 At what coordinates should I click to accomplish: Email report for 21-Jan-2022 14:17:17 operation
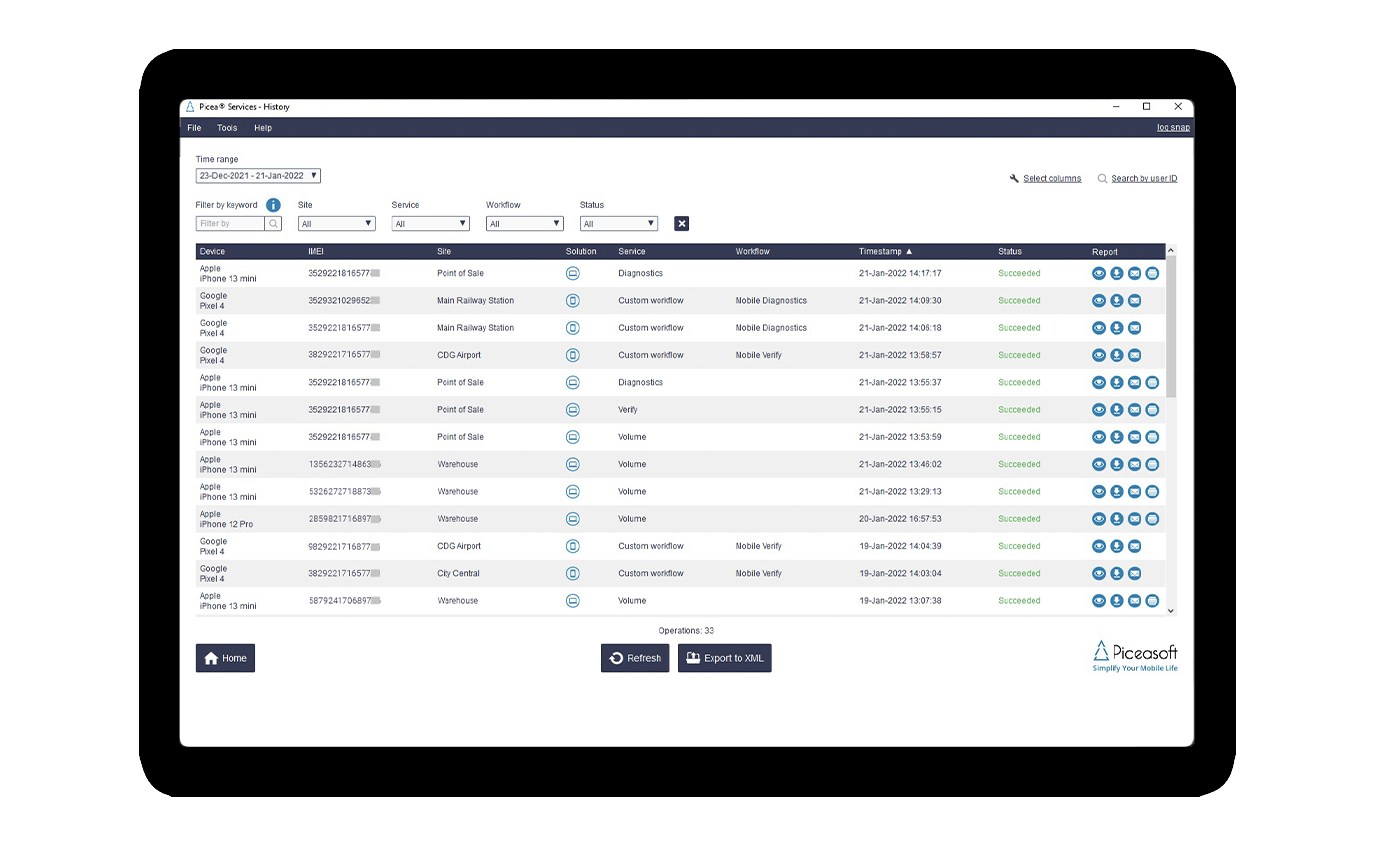coord(1135,273)
